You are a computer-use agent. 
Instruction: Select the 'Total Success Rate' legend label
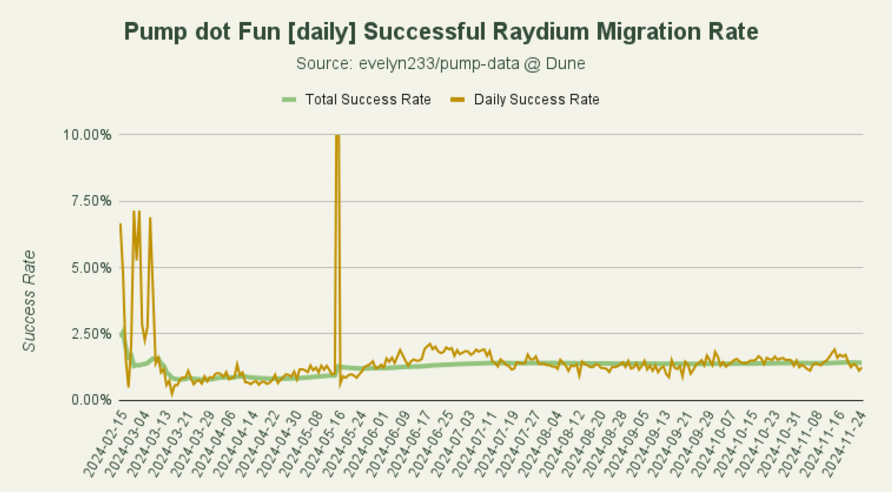tap(368, 100)
